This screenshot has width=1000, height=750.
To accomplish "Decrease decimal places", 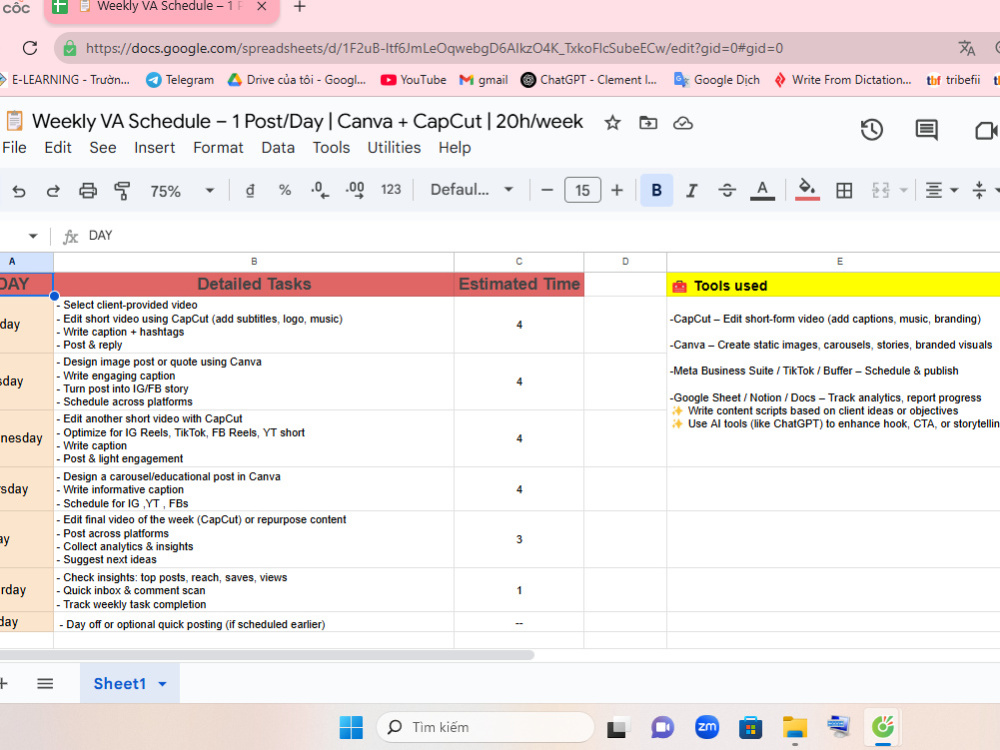I will click(320, 190).
